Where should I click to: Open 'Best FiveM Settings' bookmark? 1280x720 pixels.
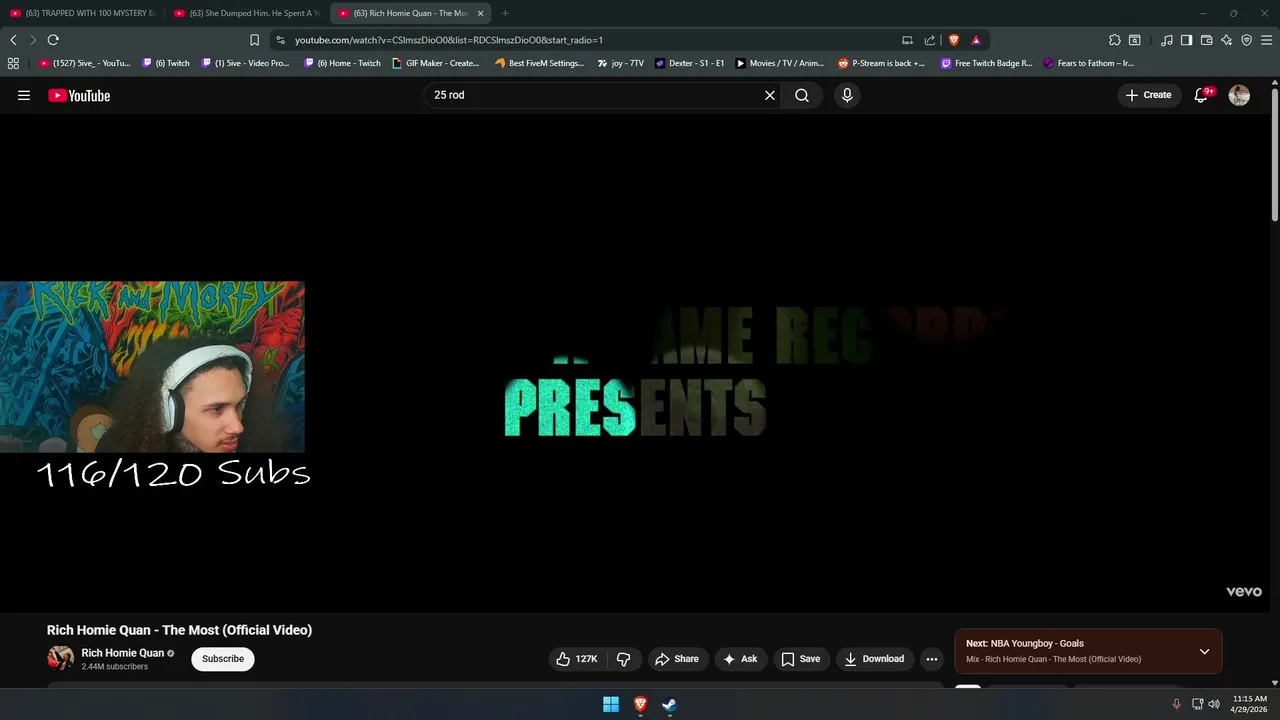[x=540, y=63]
